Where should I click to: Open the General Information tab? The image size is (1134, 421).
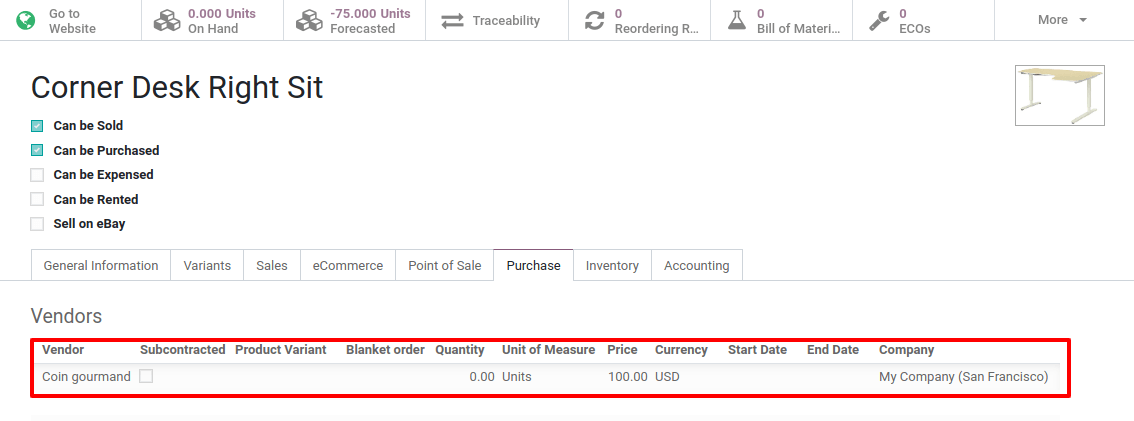click(100, 266)
